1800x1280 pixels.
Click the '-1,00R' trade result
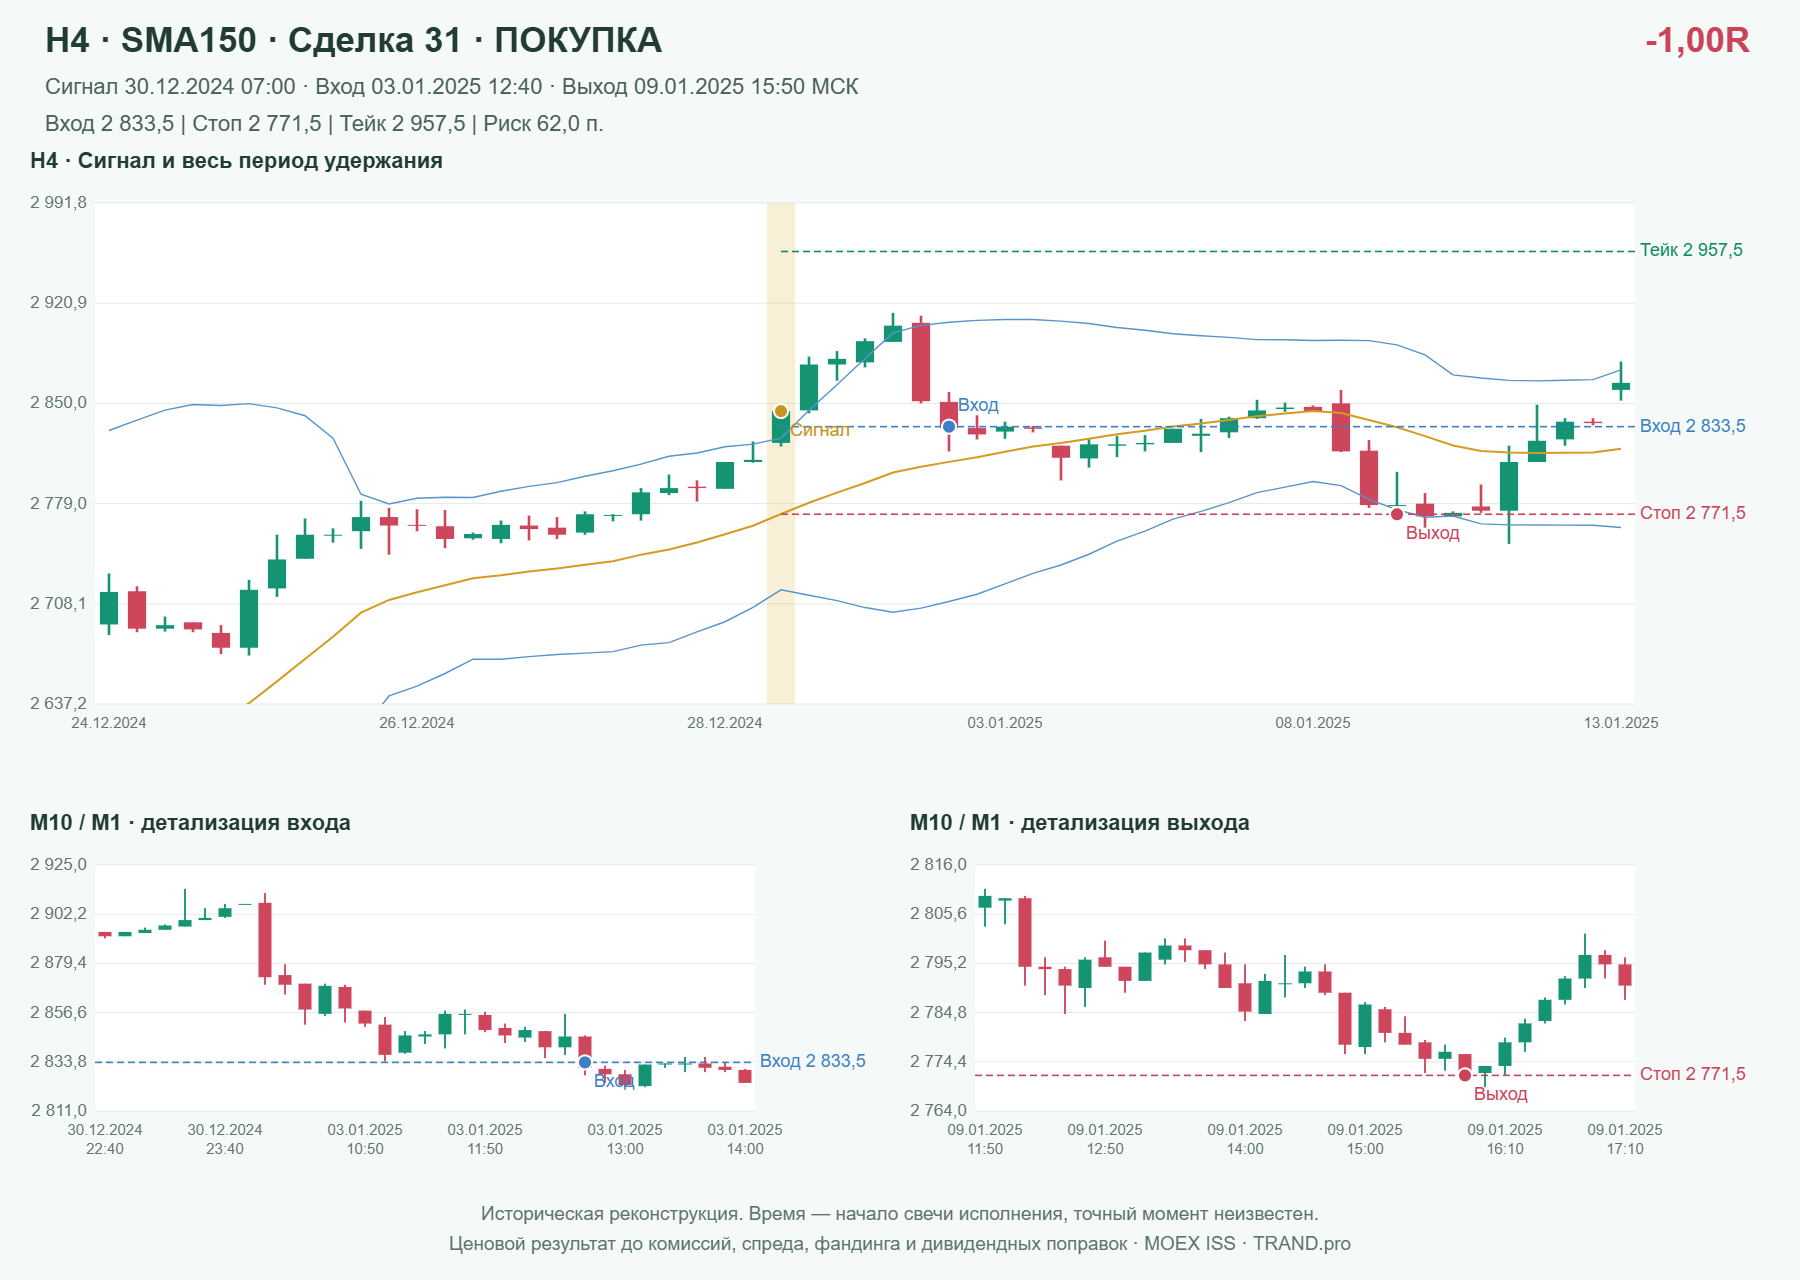1697,40
